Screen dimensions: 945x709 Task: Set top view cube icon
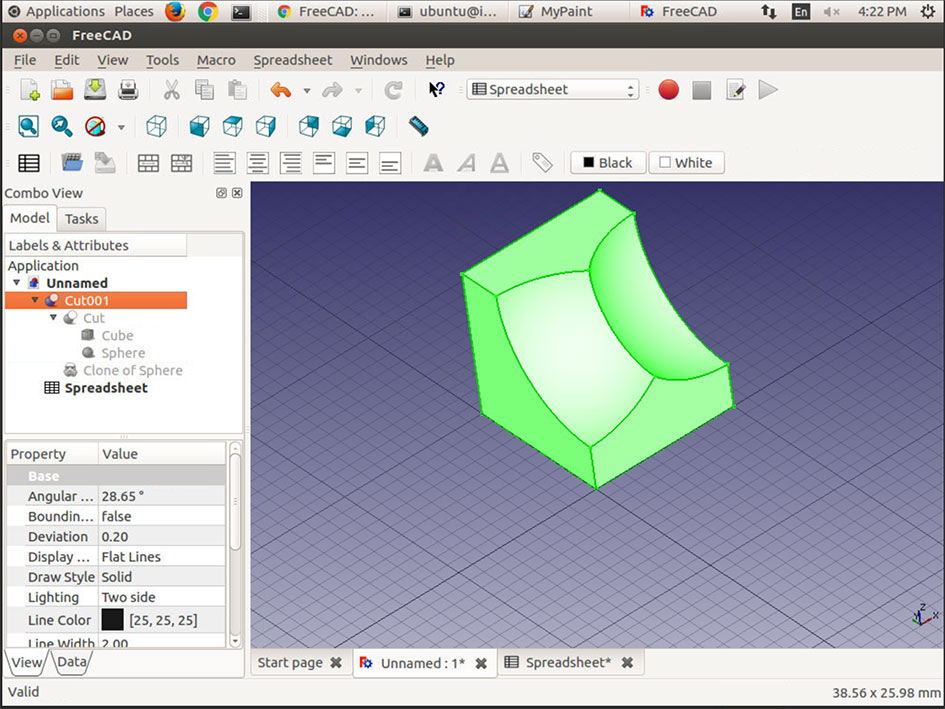click(233, 127)
